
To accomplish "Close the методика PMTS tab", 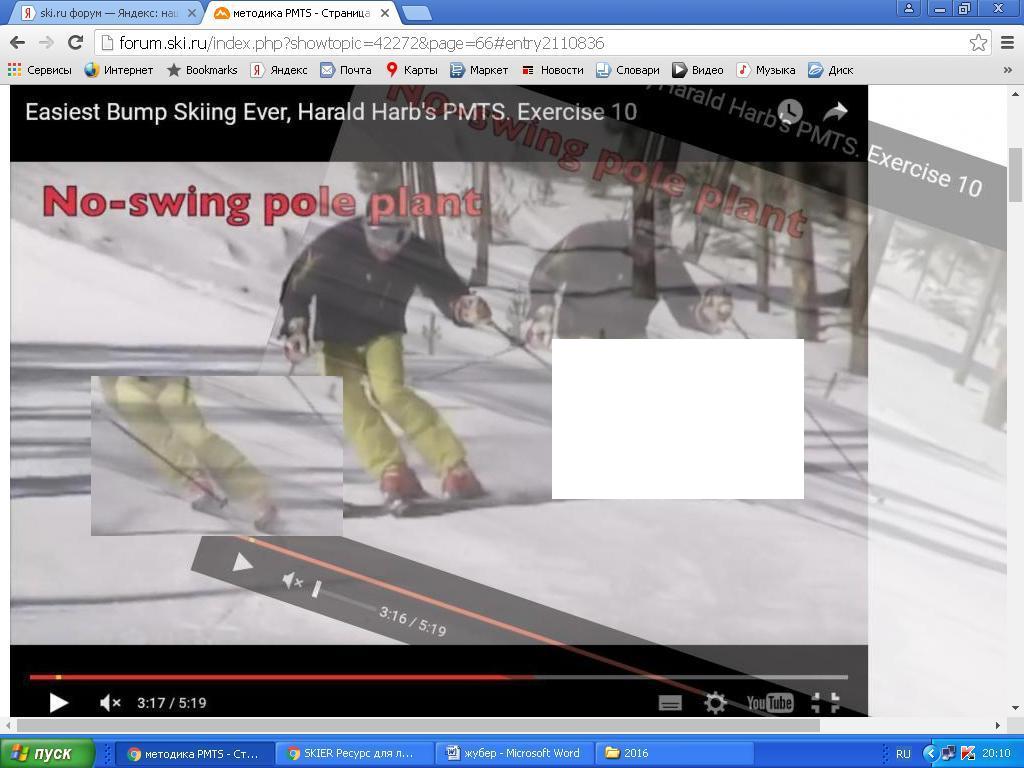I will (x=385, y=13).
